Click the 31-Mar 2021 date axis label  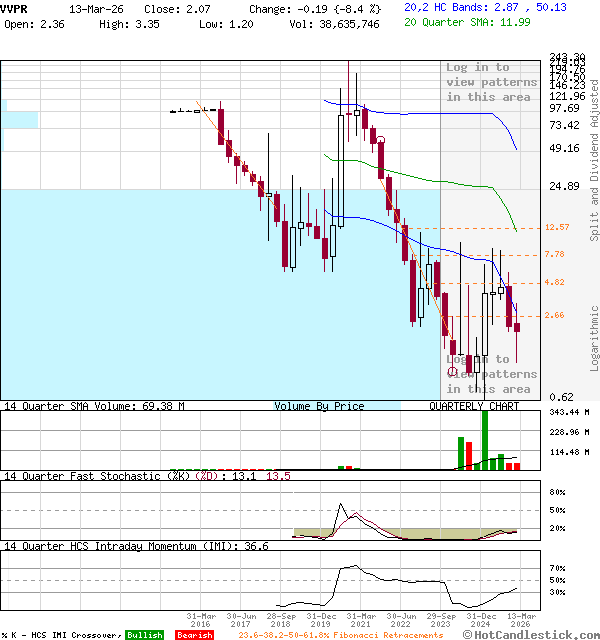tap(361, 620)
